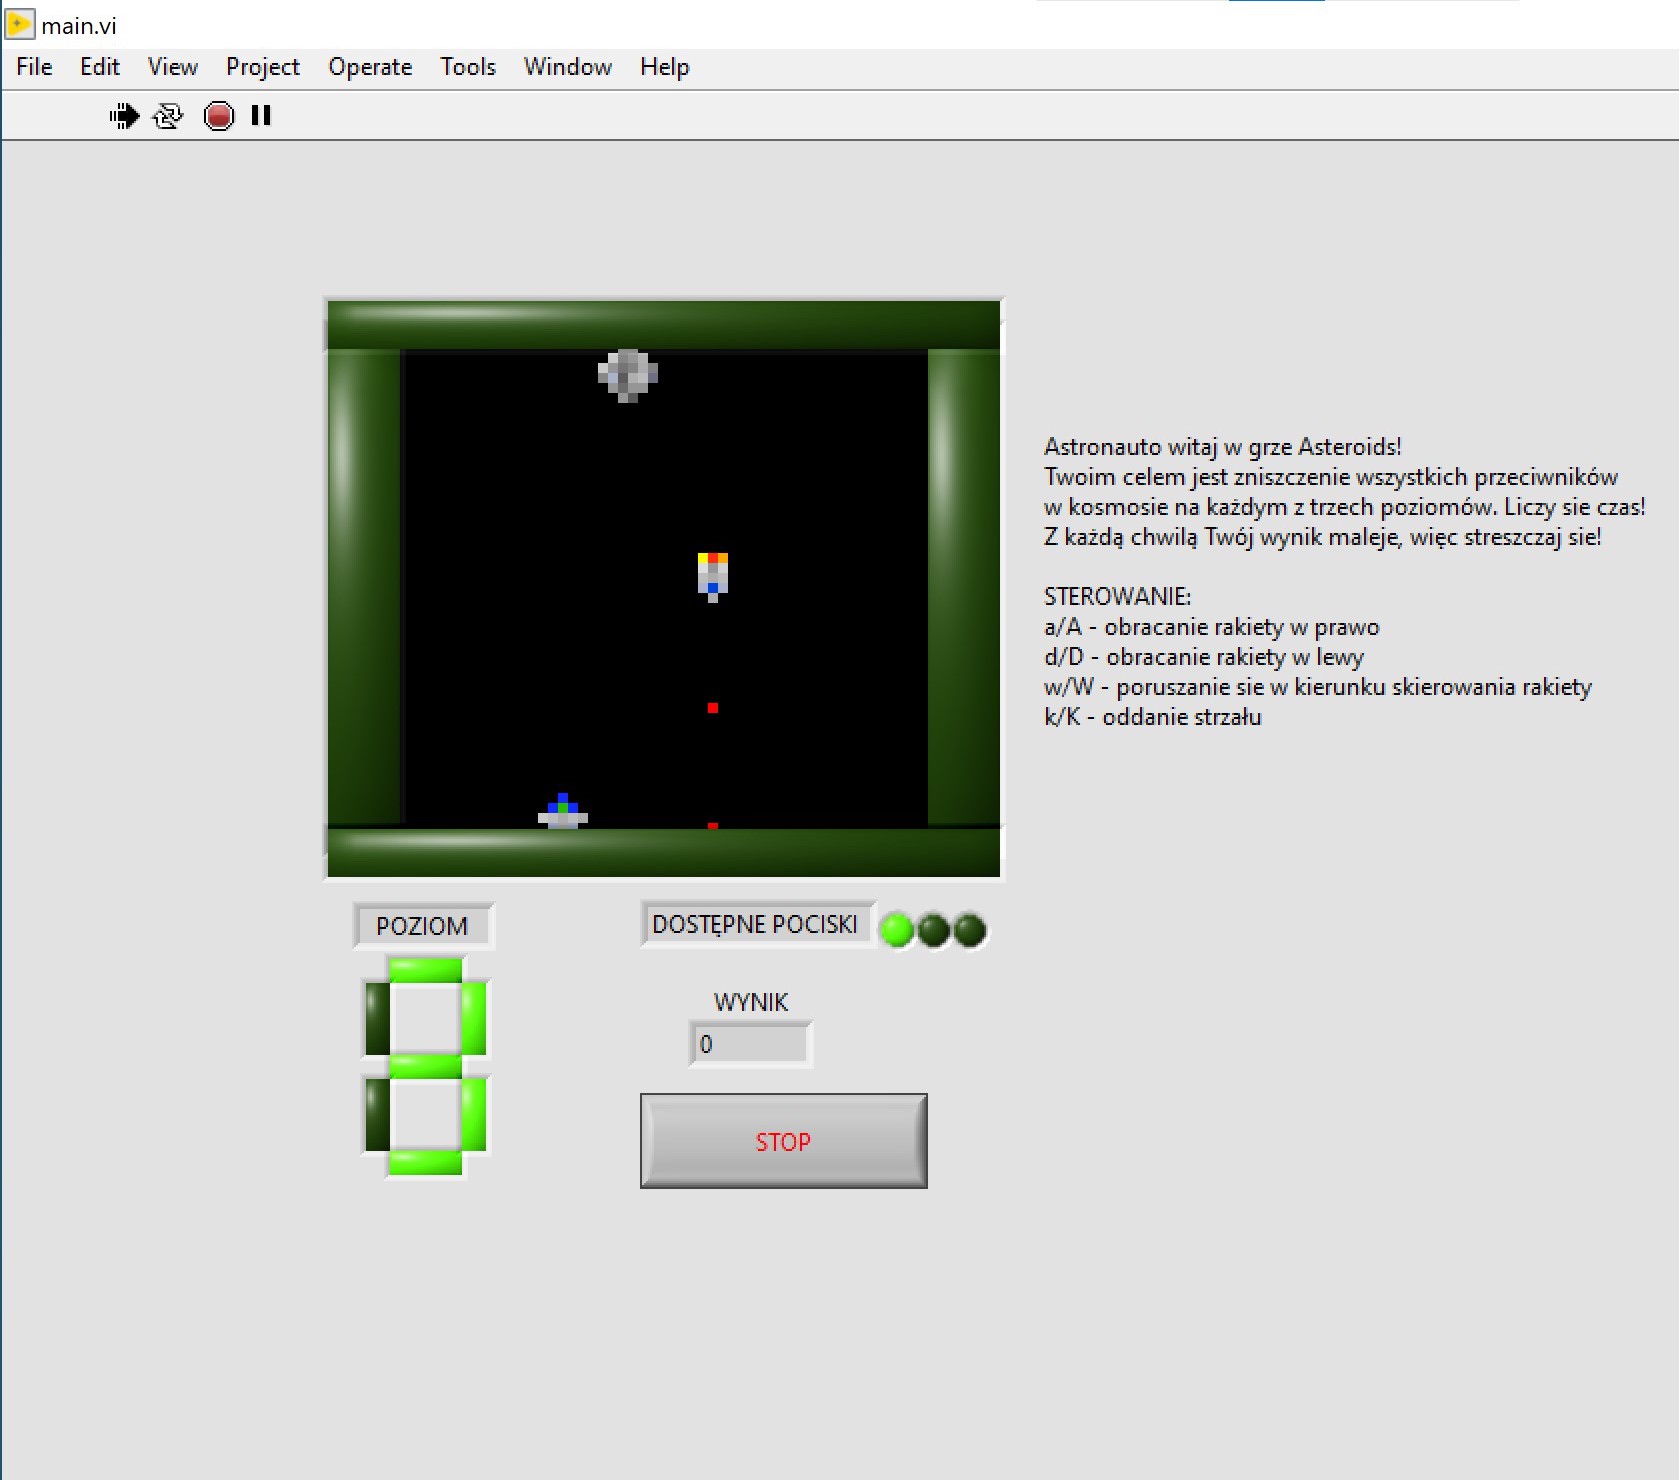Click the asteroid at the top of the game area
Screen dimensions: 1679x1480
[x=628, y=372]
